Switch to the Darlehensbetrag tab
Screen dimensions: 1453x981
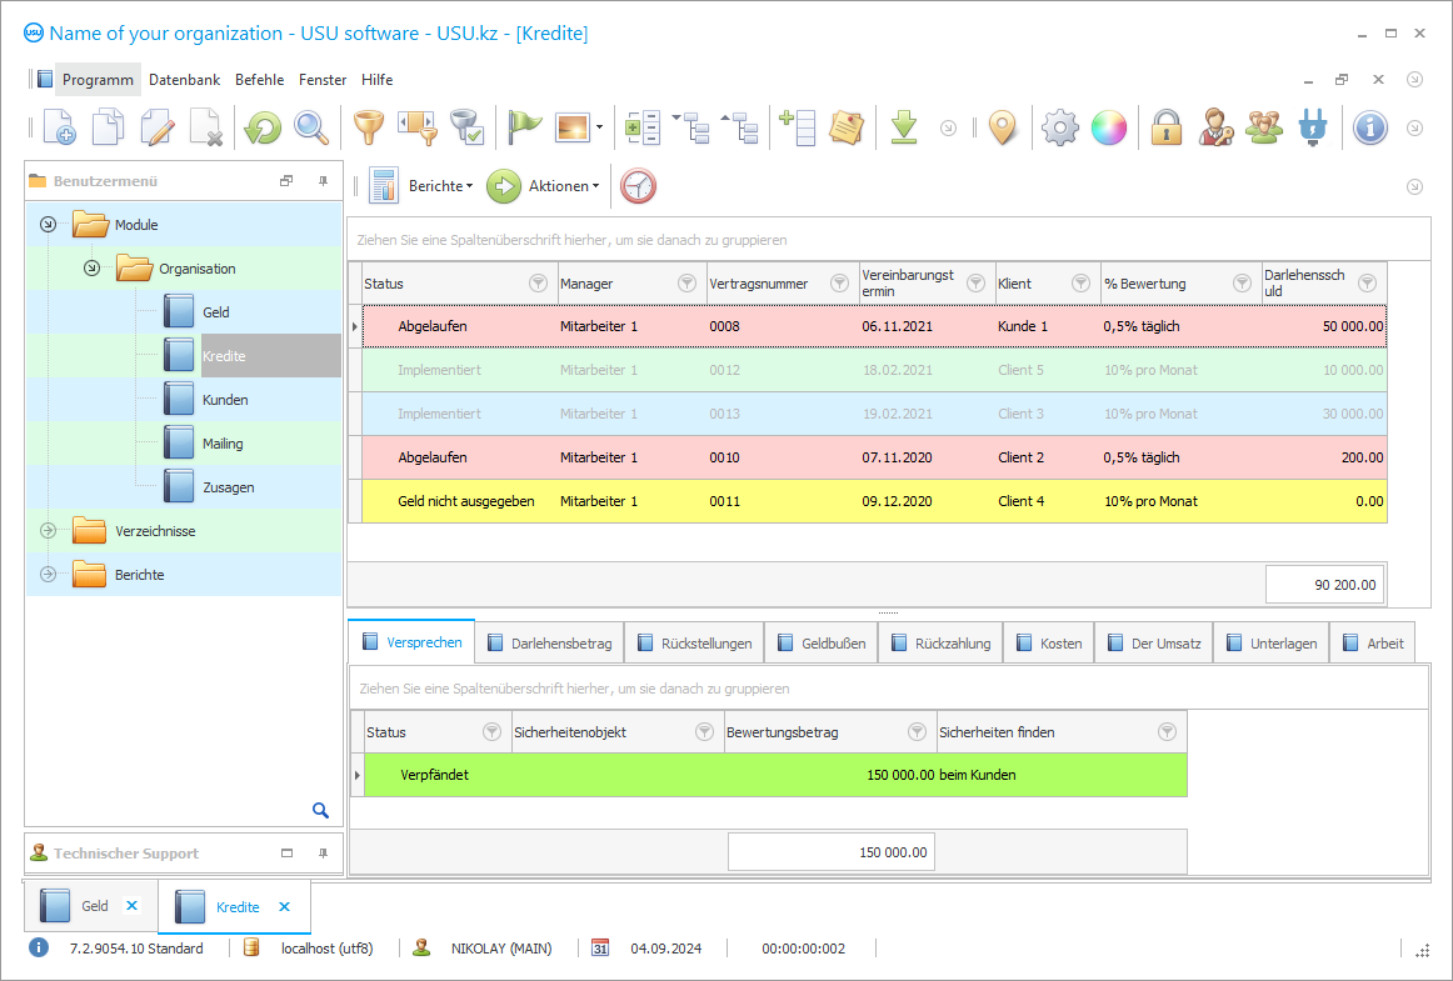tap(549, 642)
